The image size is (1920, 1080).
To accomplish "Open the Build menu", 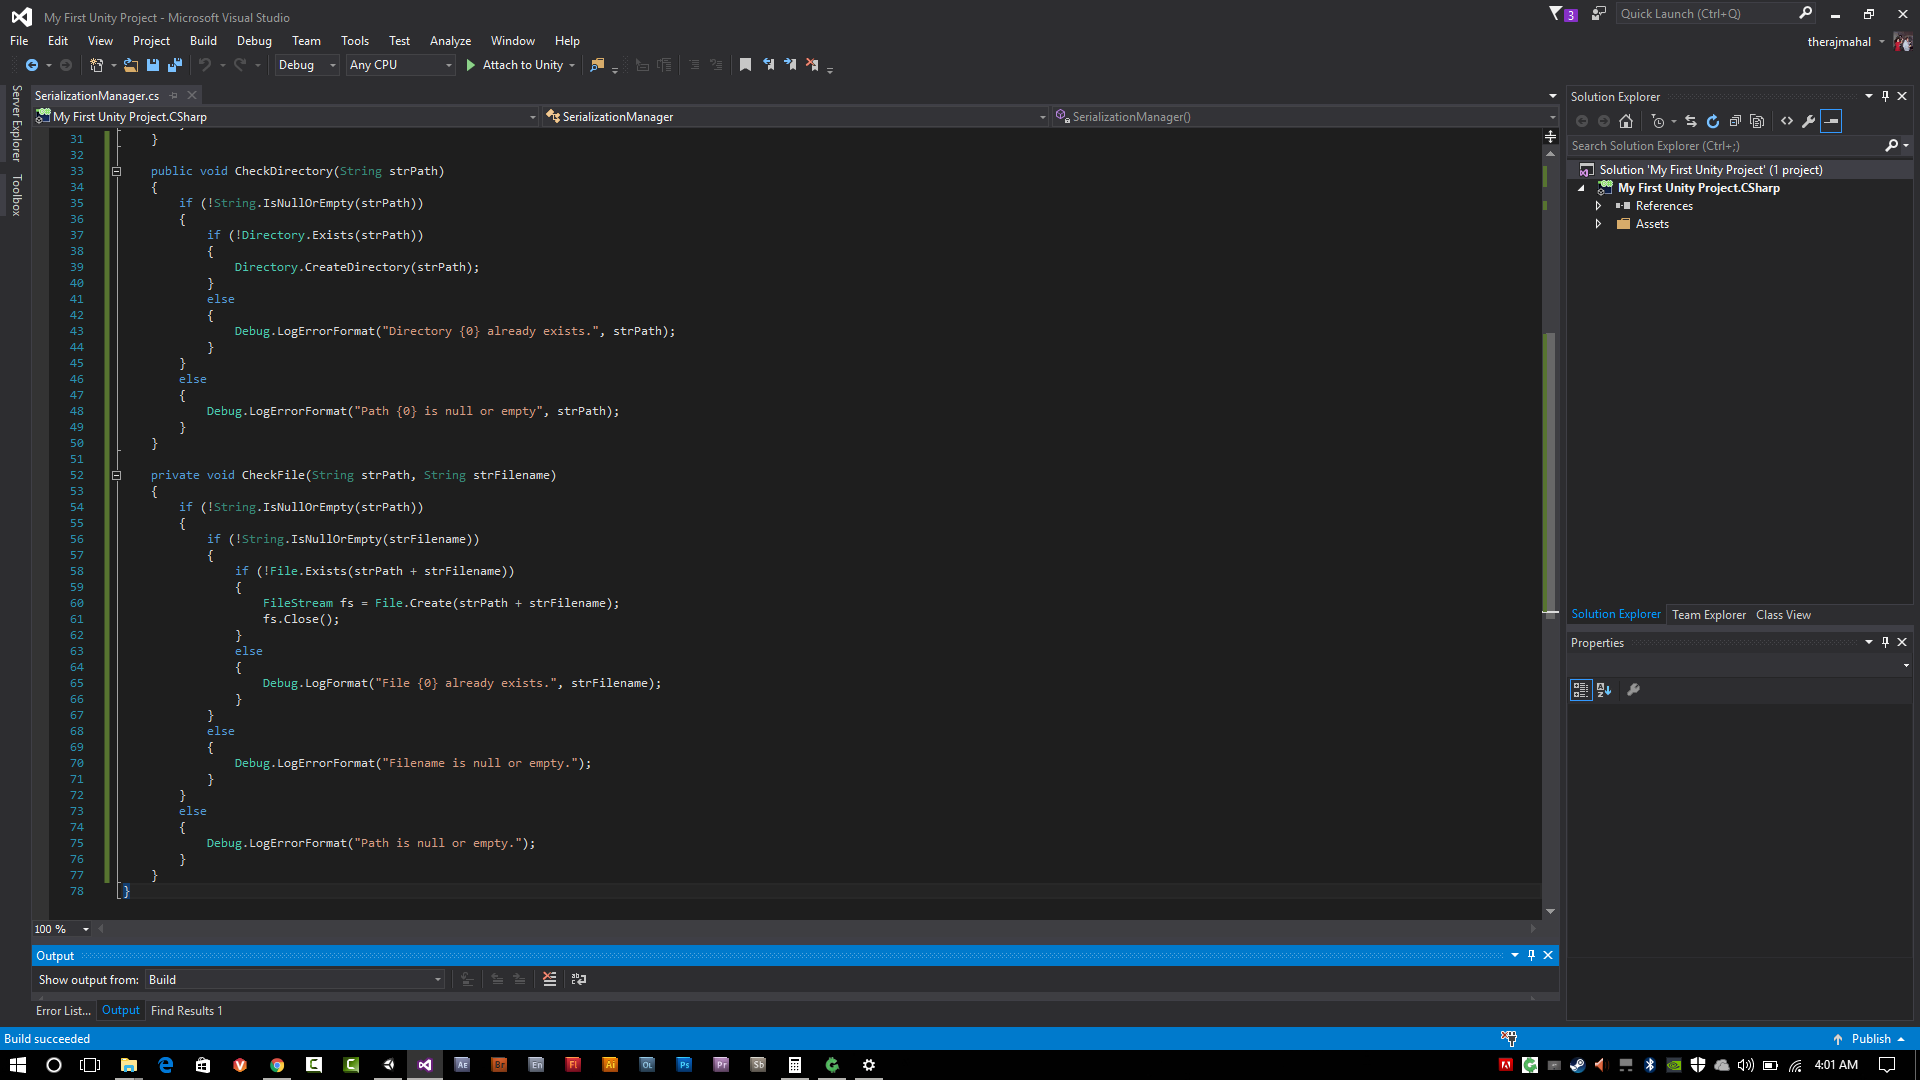I will [203, 41].
